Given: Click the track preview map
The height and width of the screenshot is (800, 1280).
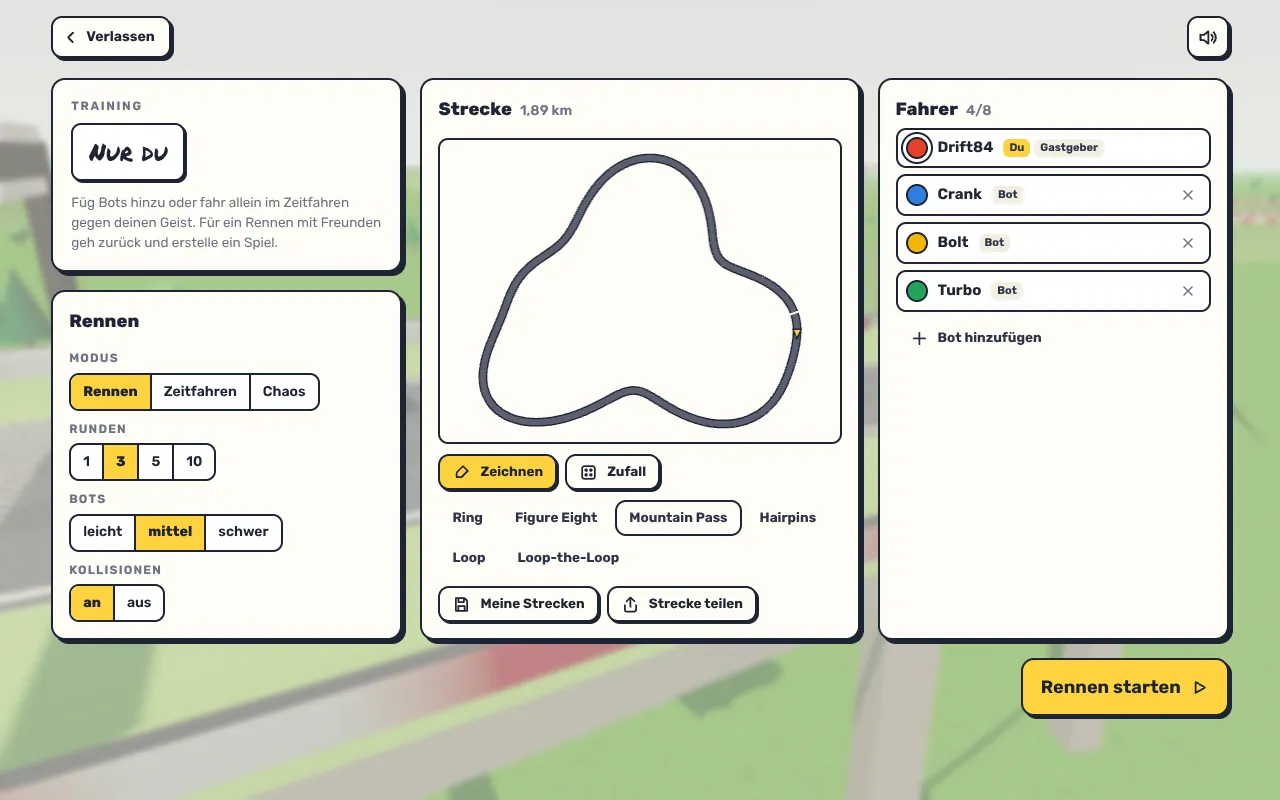Looking at the screenshot, I should tap(640, 291).
